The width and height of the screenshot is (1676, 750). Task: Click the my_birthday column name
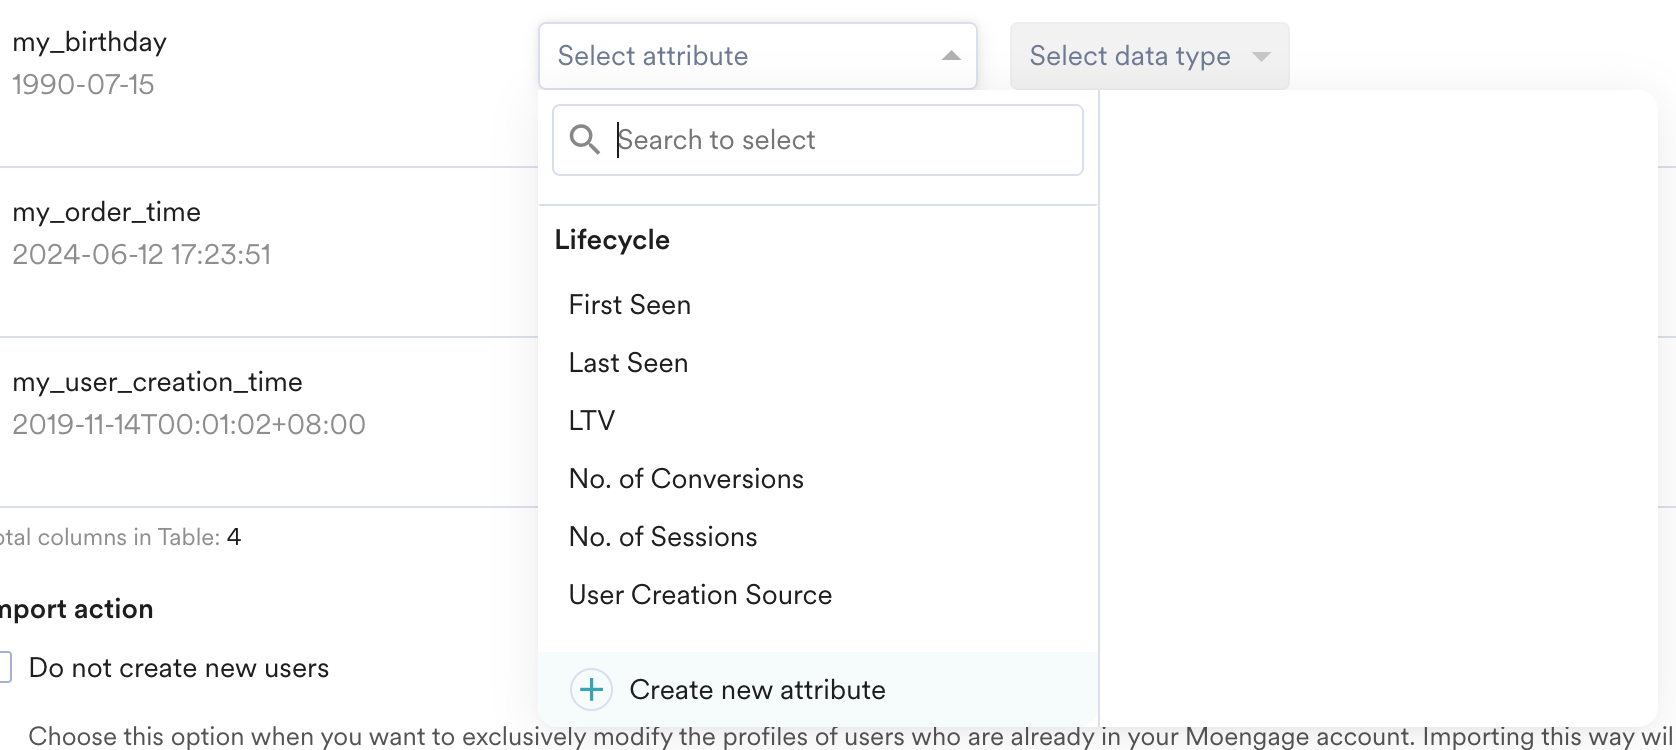tap(90, 42)
